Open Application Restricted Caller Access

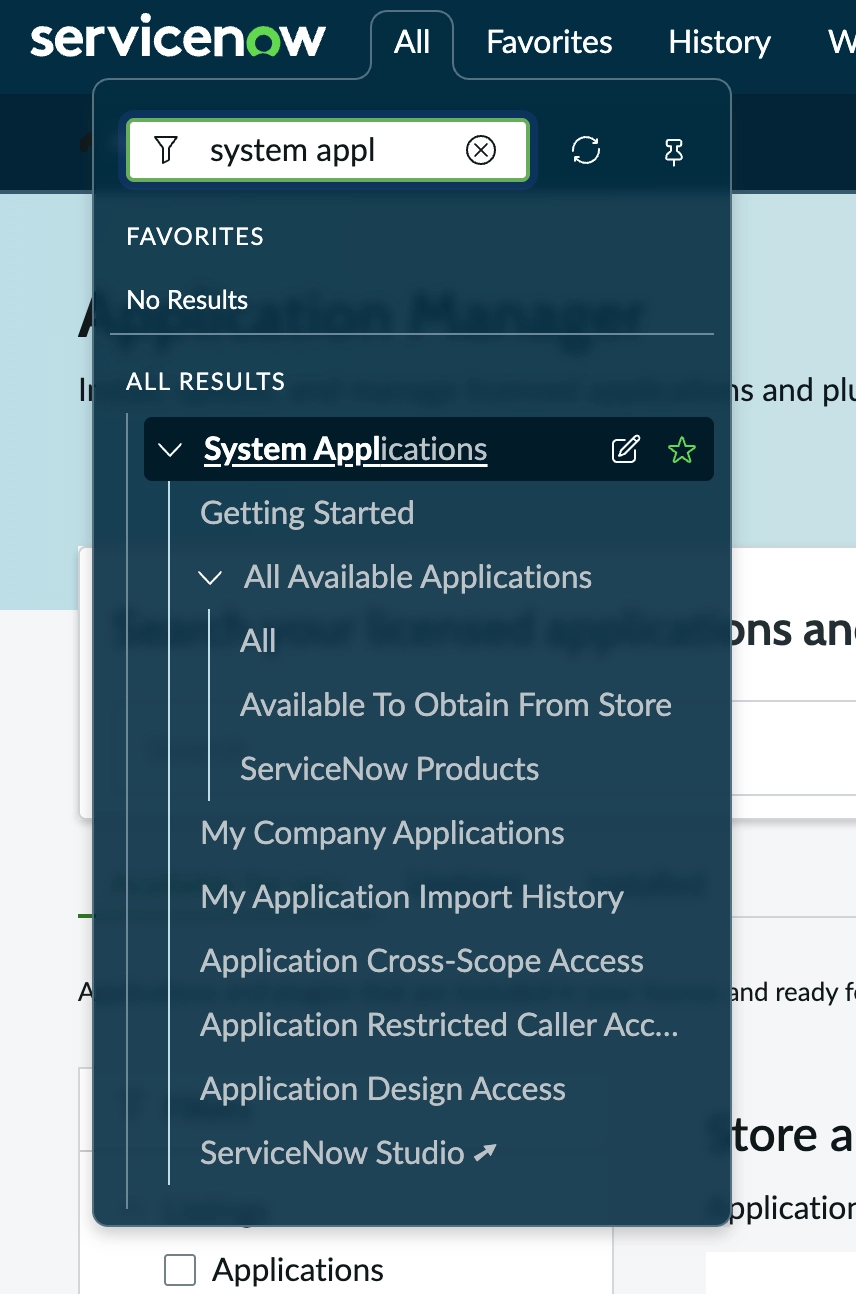pos(440,1025)
